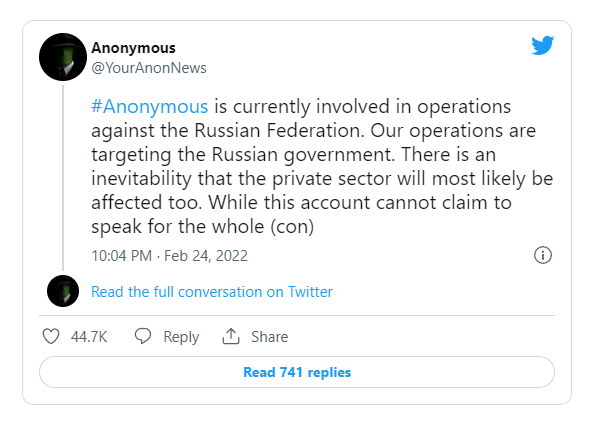Like the tweet with heart icon
This screenshot has height=424, width=599.
51,337
